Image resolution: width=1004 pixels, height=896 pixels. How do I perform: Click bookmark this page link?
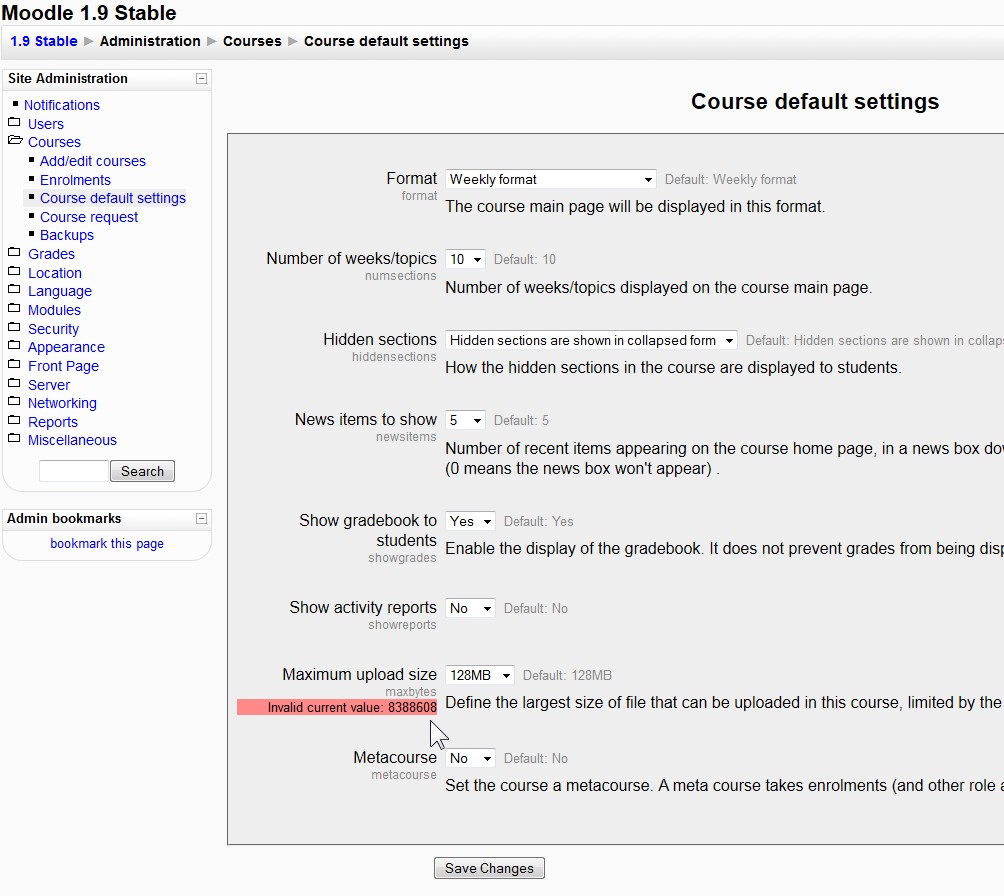point(107,544)
